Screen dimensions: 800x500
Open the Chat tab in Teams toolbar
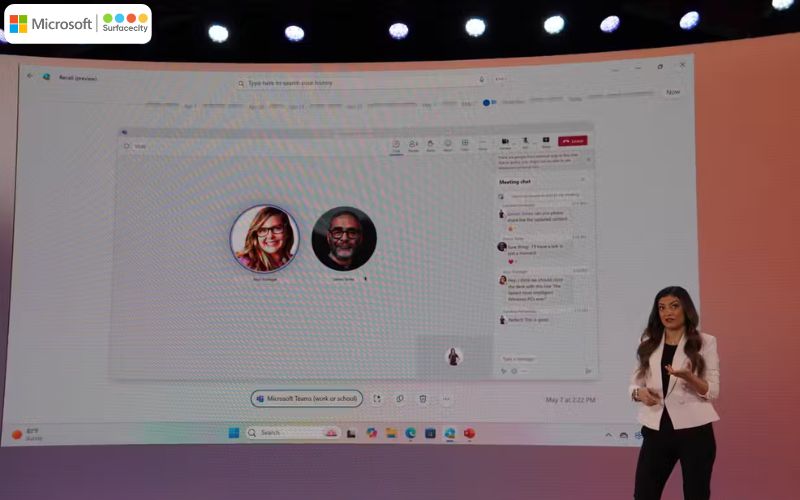(396, 145)
